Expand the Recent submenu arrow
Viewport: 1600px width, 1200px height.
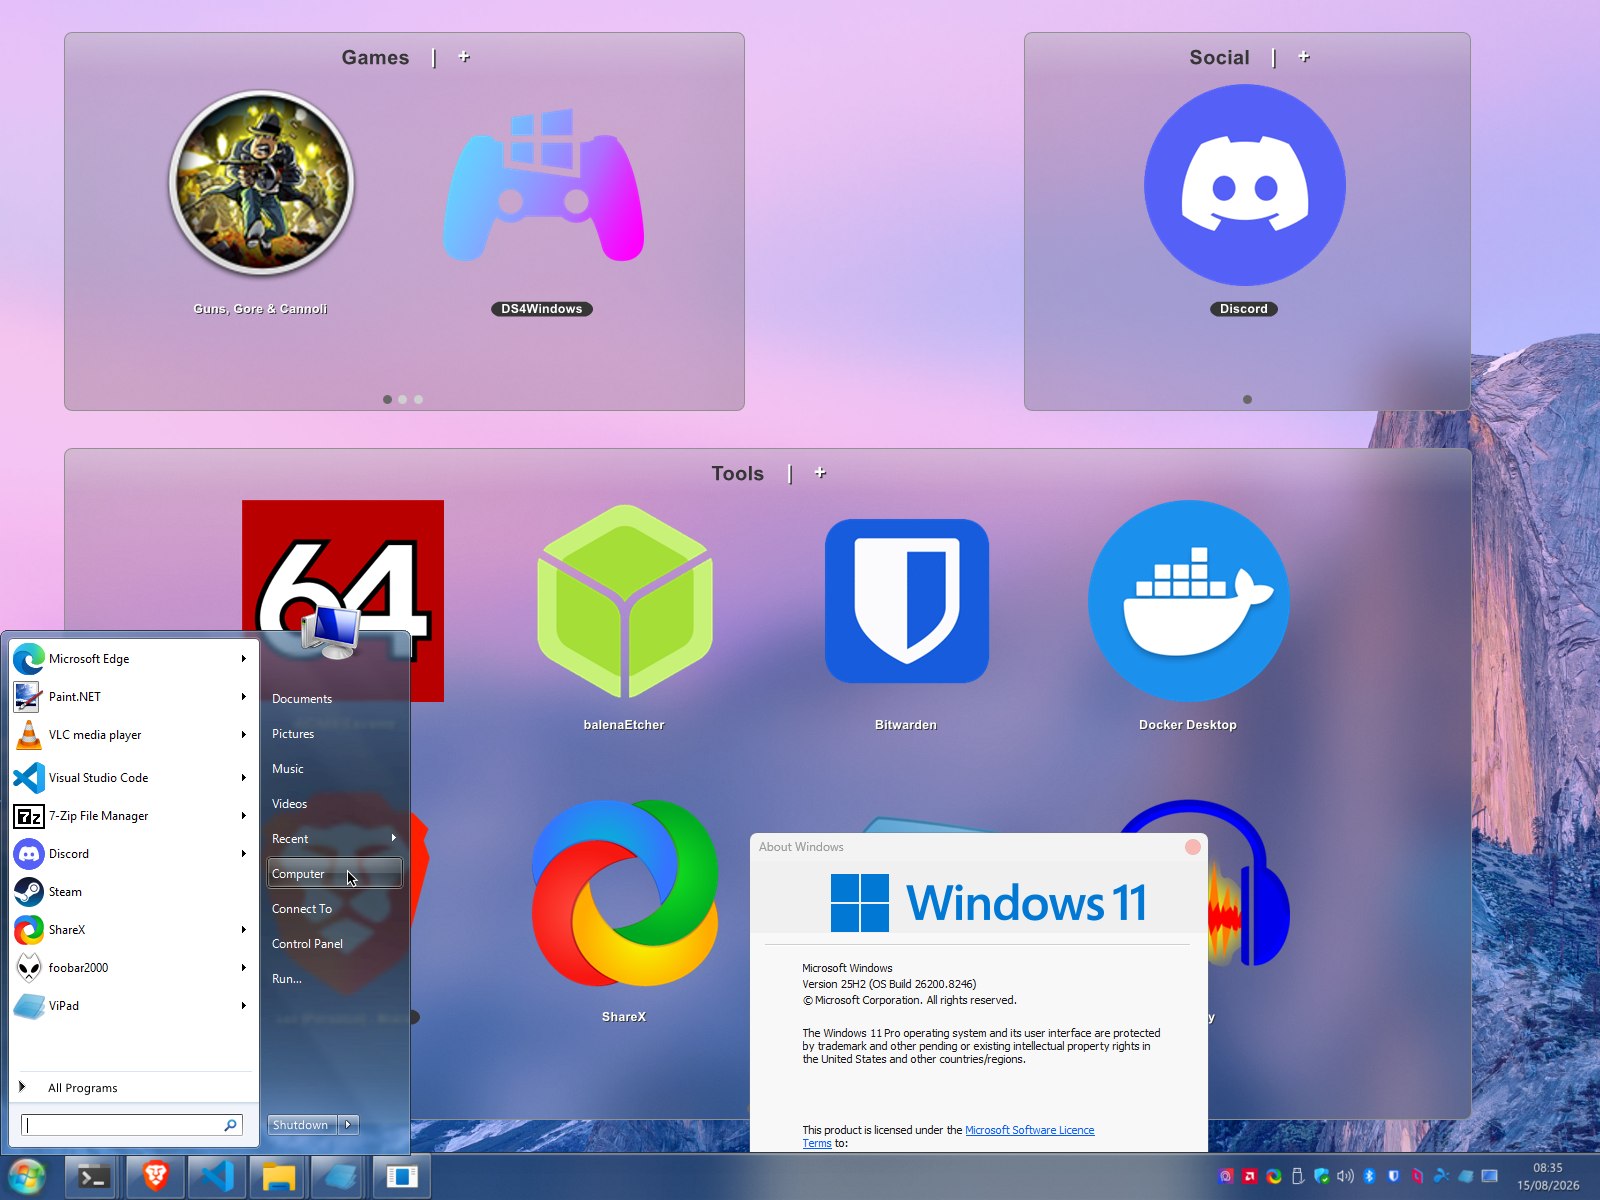click(394, 838)
